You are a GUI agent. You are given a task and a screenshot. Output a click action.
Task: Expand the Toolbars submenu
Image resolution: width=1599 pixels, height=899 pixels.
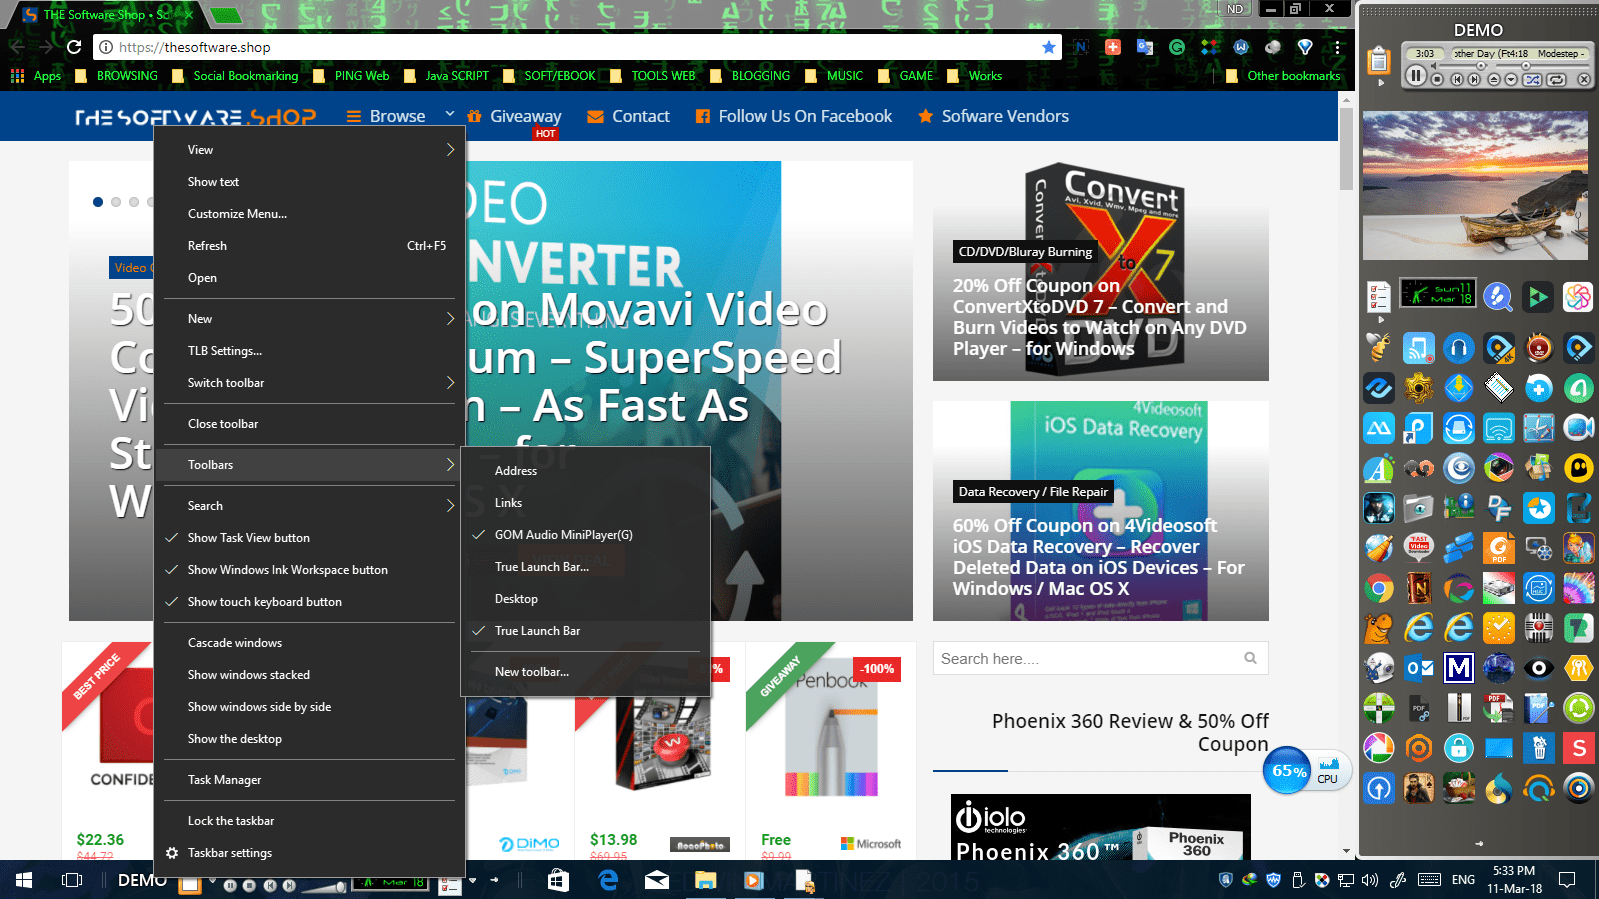310,465
